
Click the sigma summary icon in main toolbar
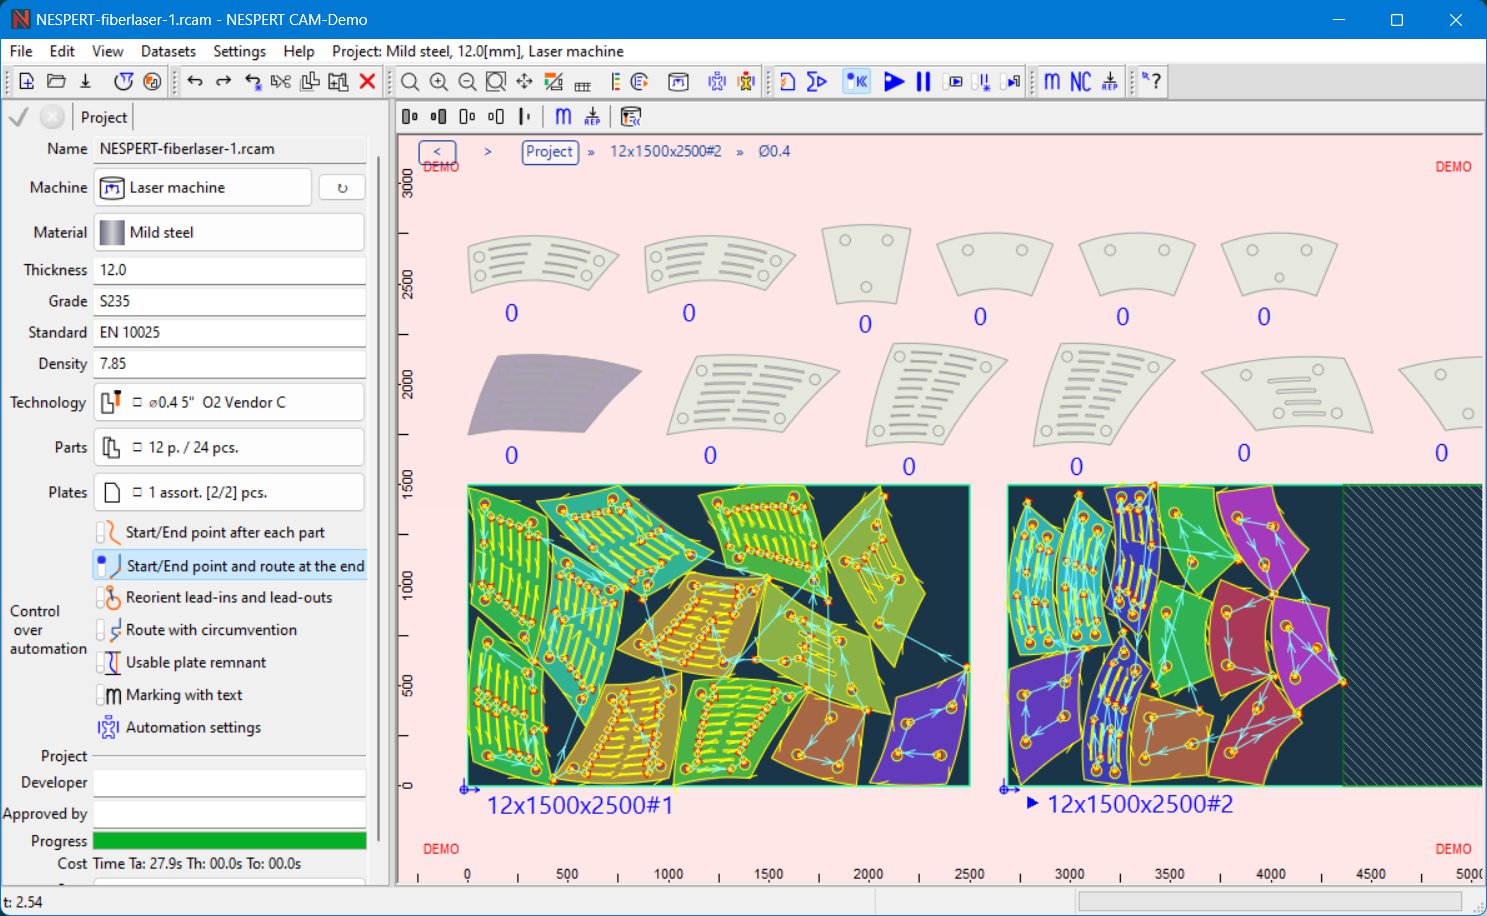pyautogui.click(x=817, y=82)
